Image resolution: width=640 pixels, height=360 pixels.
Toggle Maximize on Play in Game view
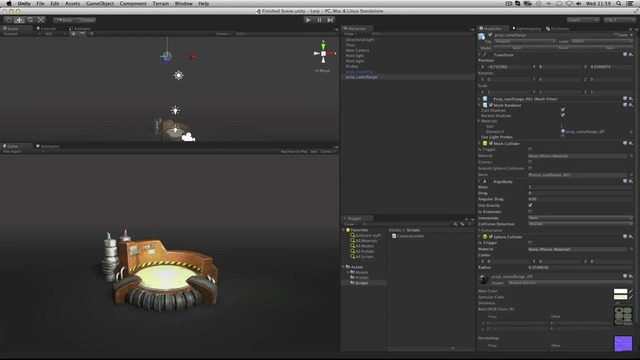tap(294, 152)
